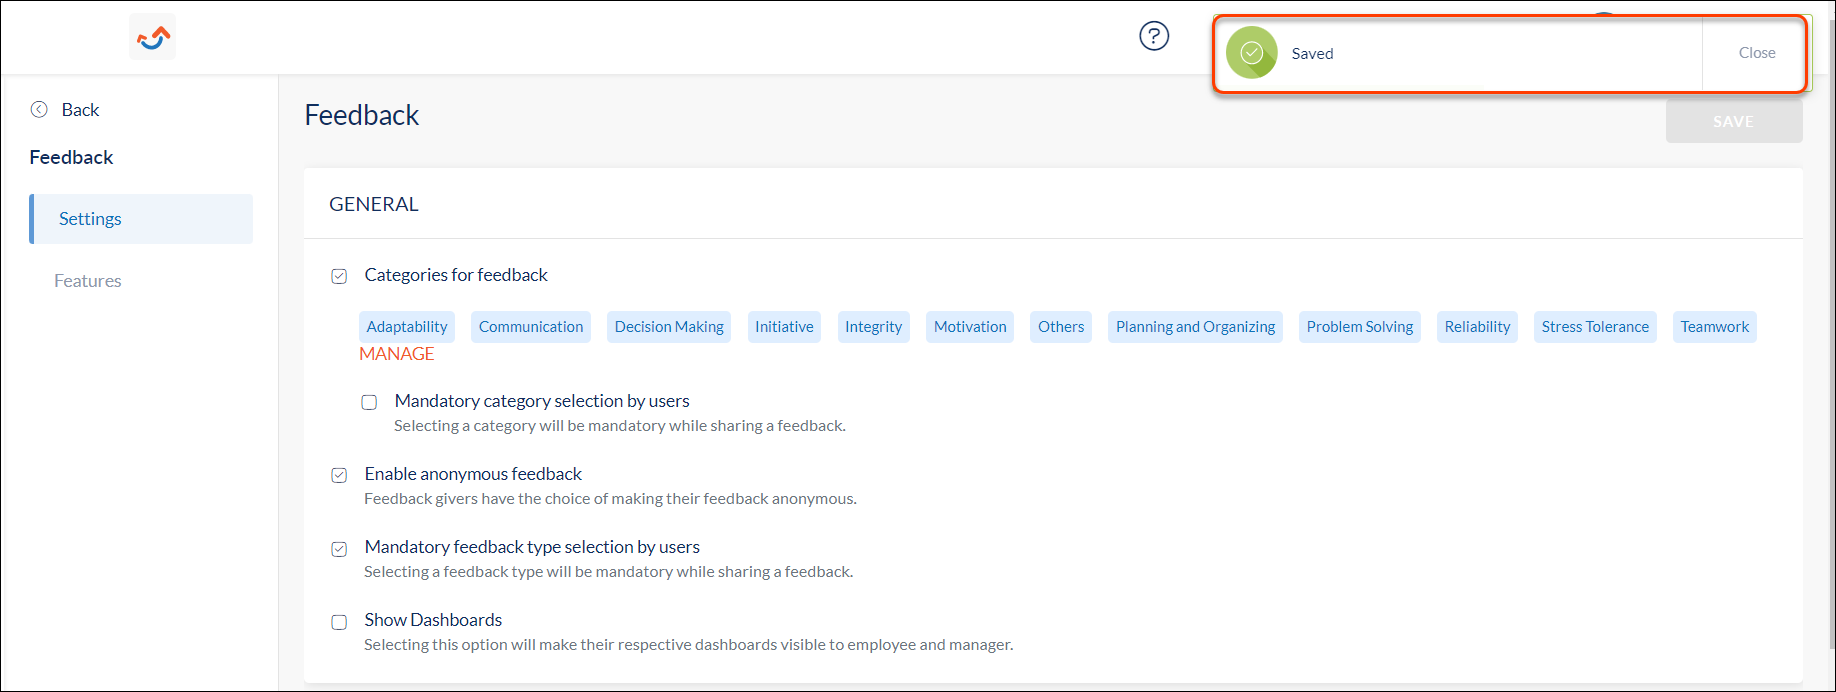Go Back from Feedback settings
This screenshot has width=1836, height=692.
pos(80,110)
